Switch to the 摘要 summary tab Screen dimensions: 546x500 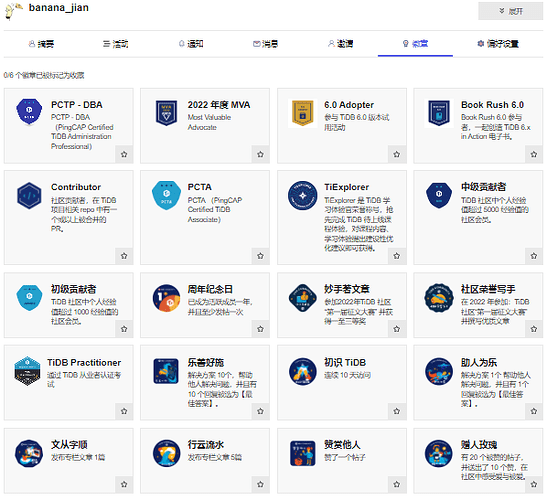point(41,44)
